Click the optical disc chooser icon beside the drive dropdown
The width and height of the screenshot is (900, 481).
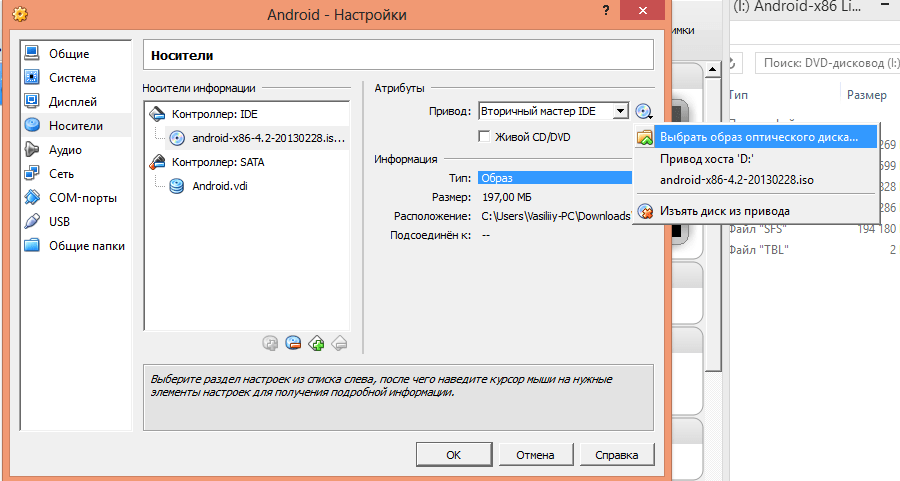pyautogui.click(x=643, y=112)
